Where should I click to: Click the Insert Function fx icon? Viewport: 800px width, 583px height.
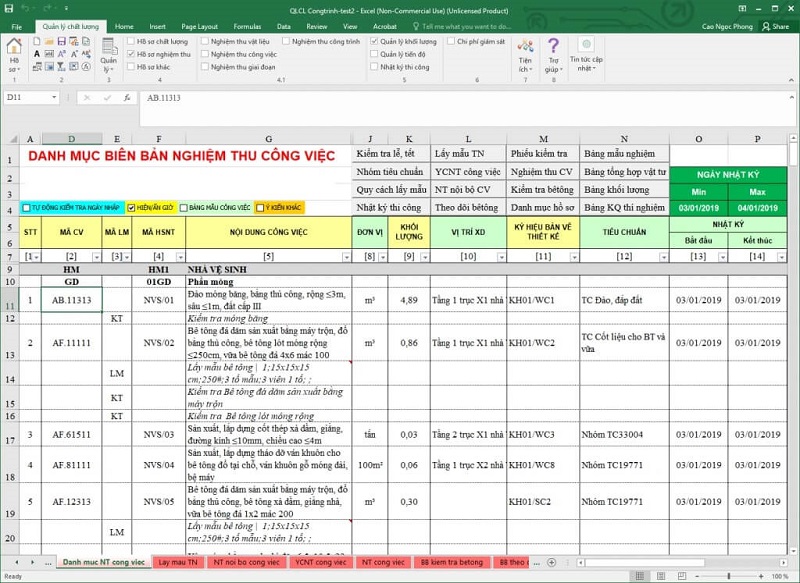[127, 98]
